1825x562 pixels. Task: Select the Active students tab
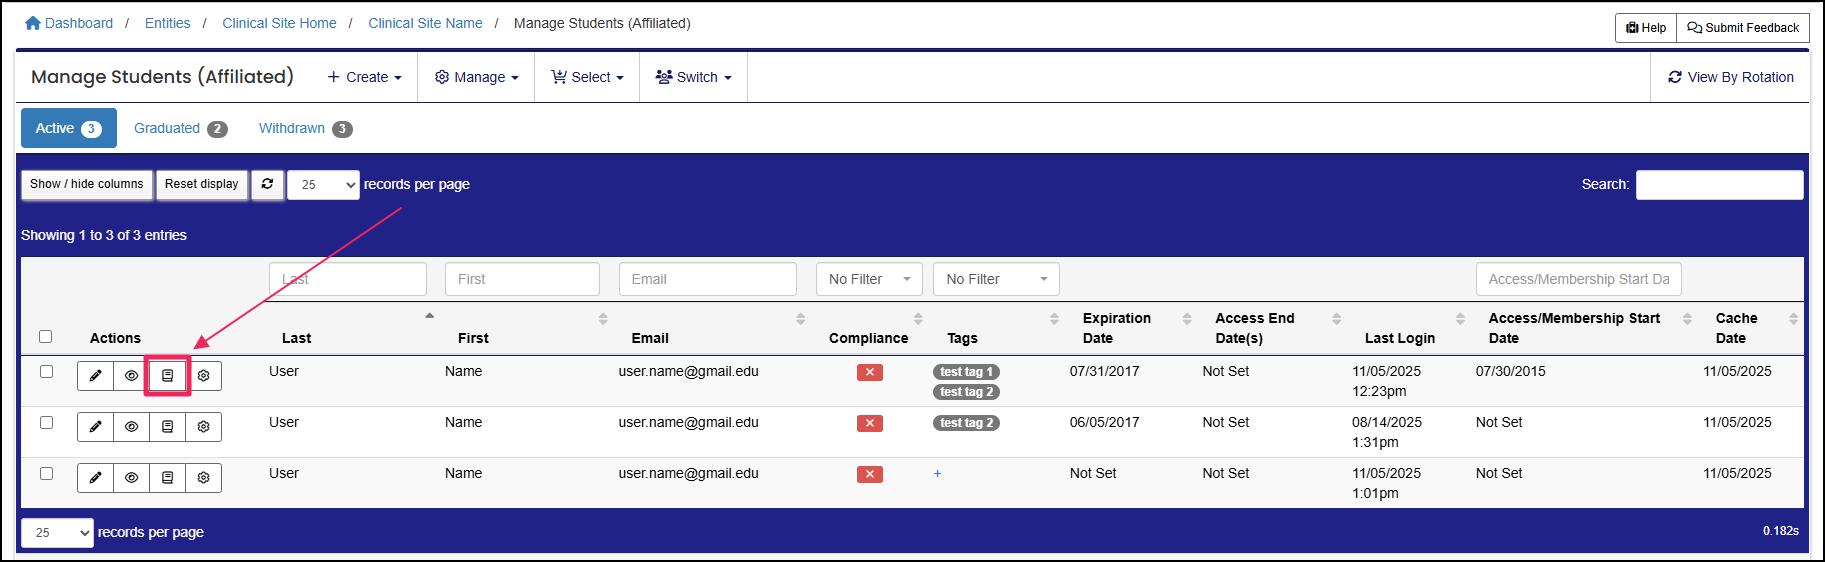click(69, 128)
